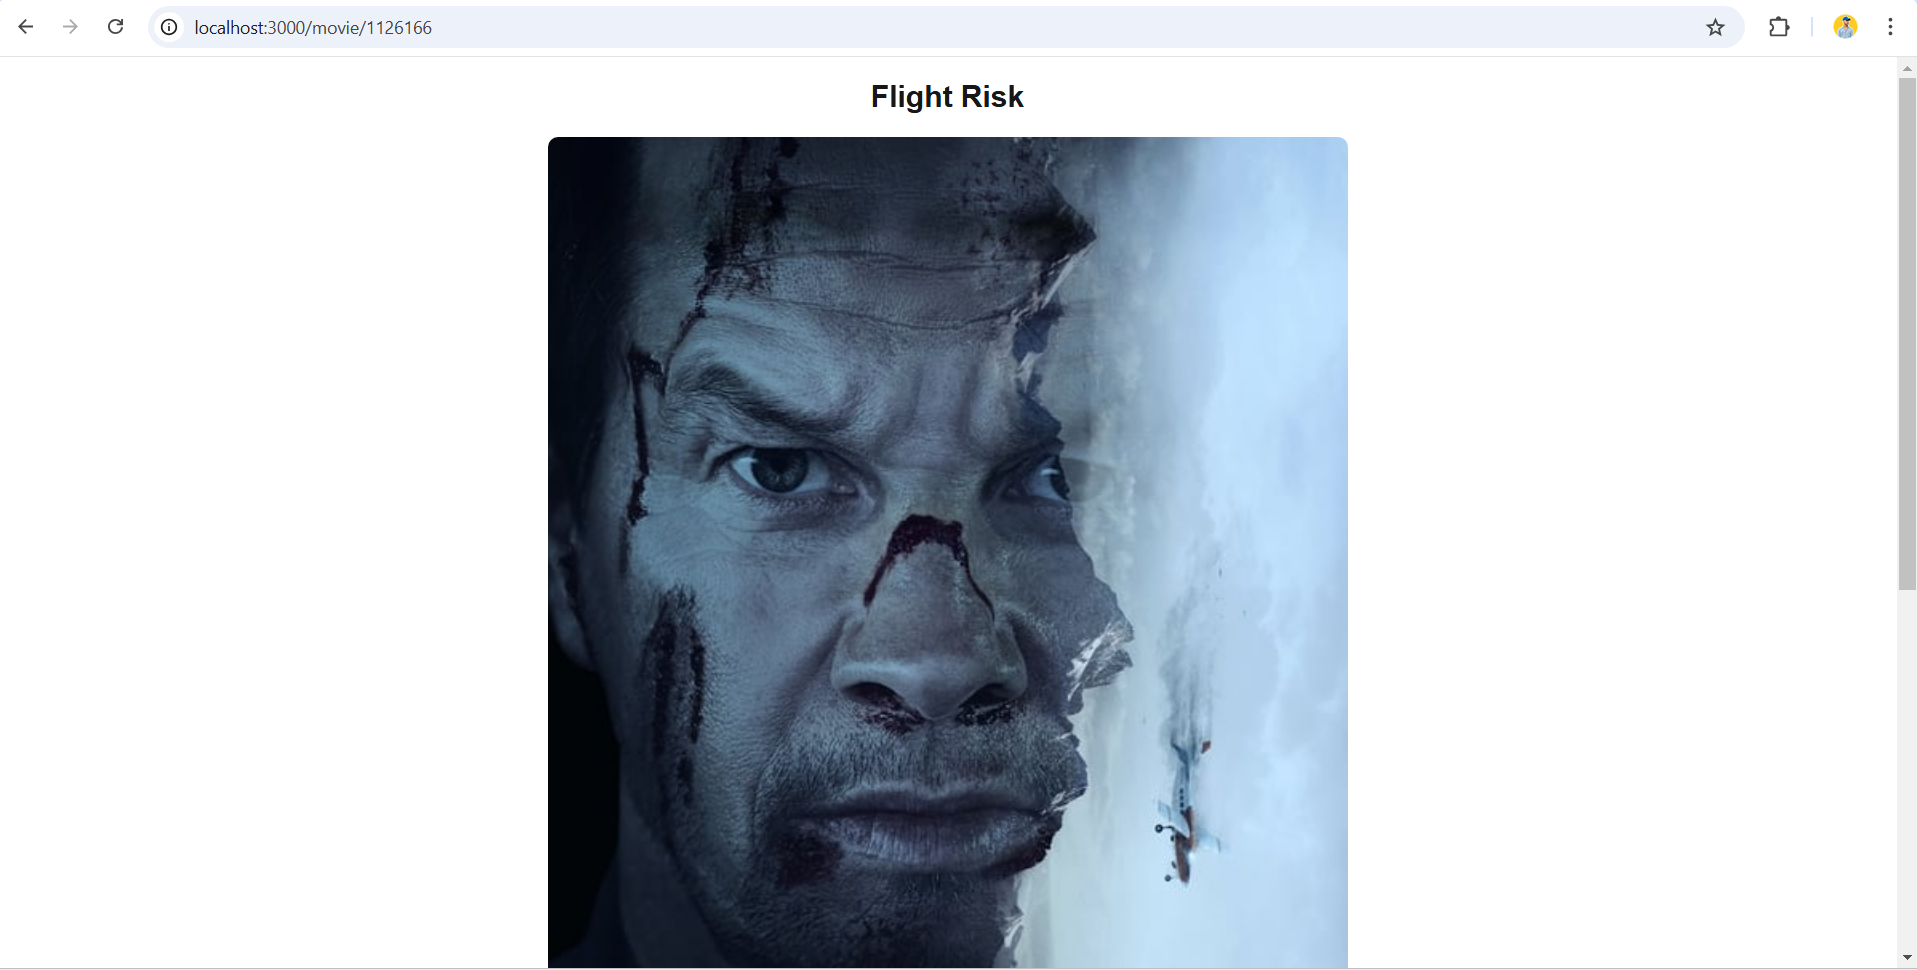Go back using the browser back arrow

pyautogui.click(x=26, y=27)
